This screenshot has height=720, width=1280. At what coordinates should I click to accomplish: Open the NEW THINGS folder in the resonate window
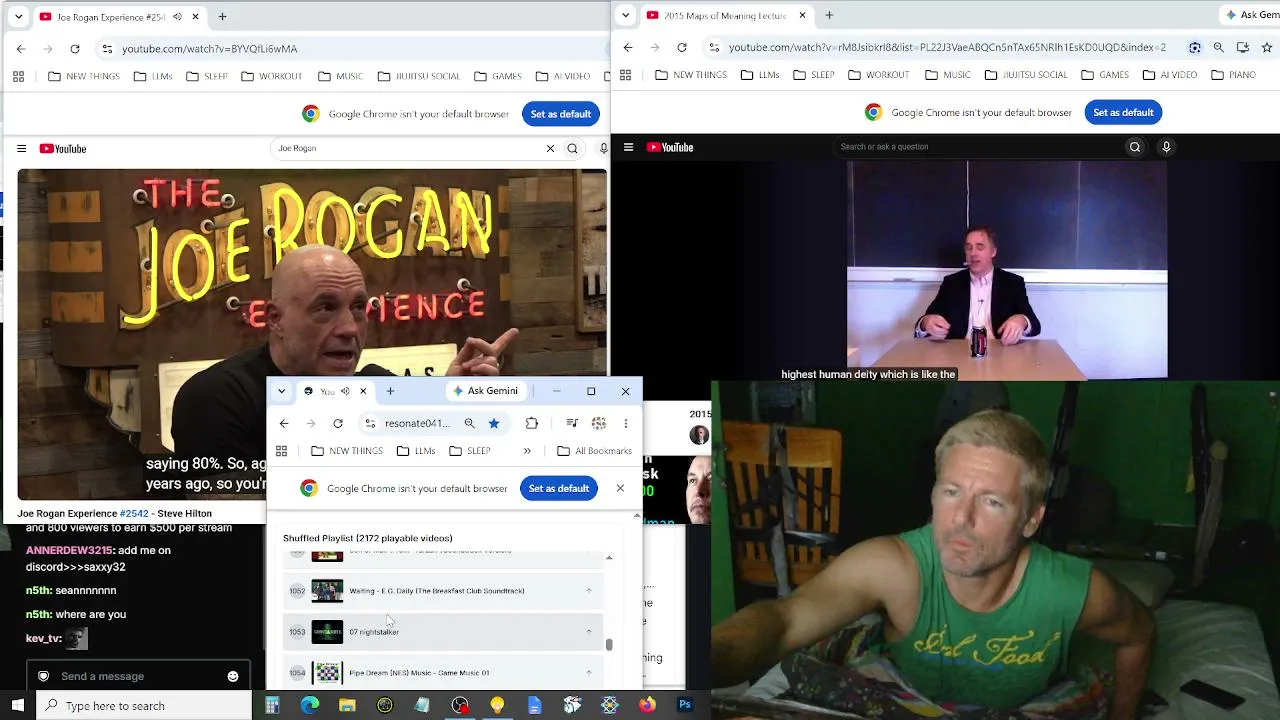347,451
